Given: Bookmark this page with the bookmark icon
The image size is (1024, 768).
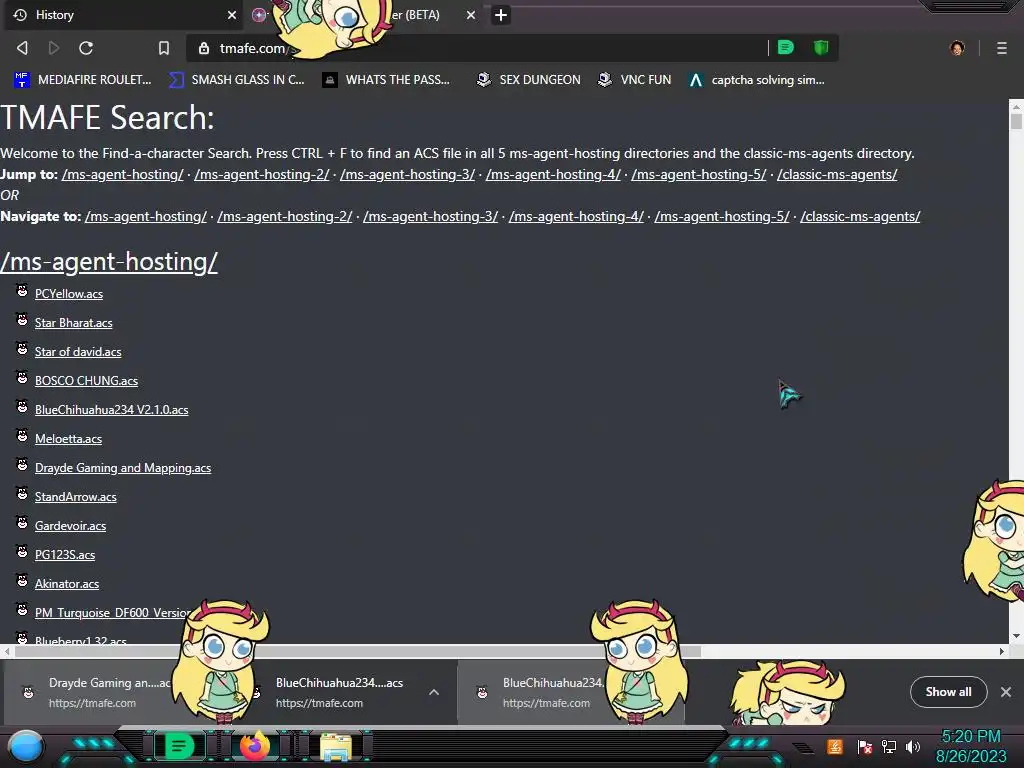Looking at the screenshot, I should (x=164, y=48).
